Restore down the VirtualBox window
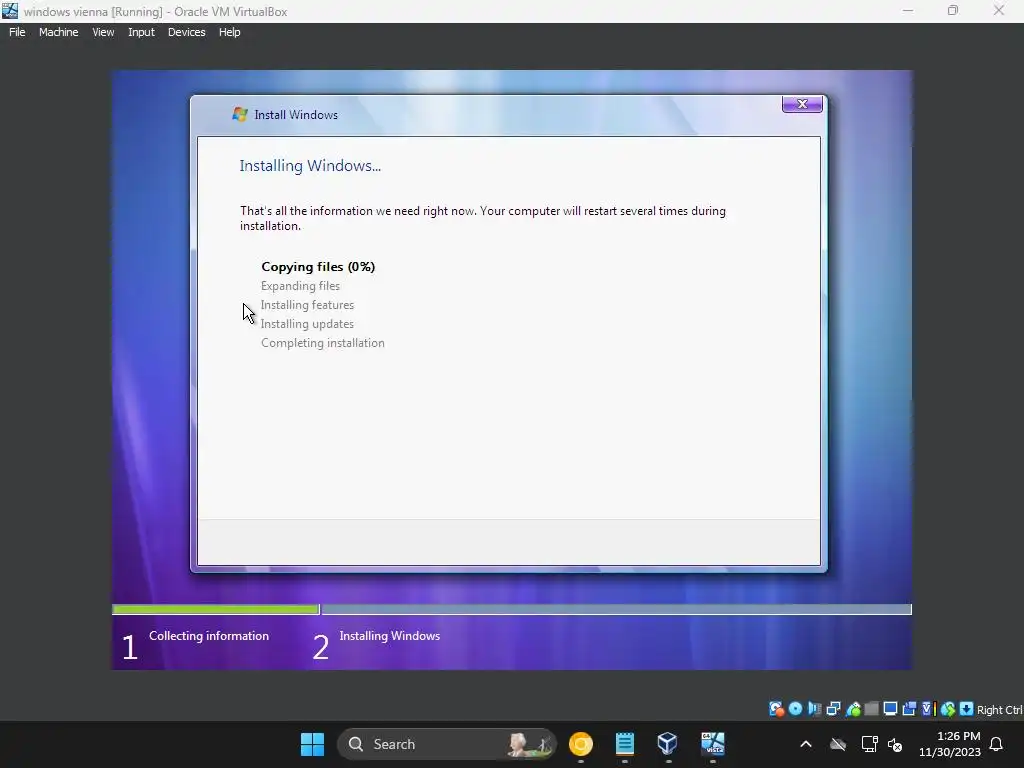Viewport: 1024px width, 768px height. [953, 11]
